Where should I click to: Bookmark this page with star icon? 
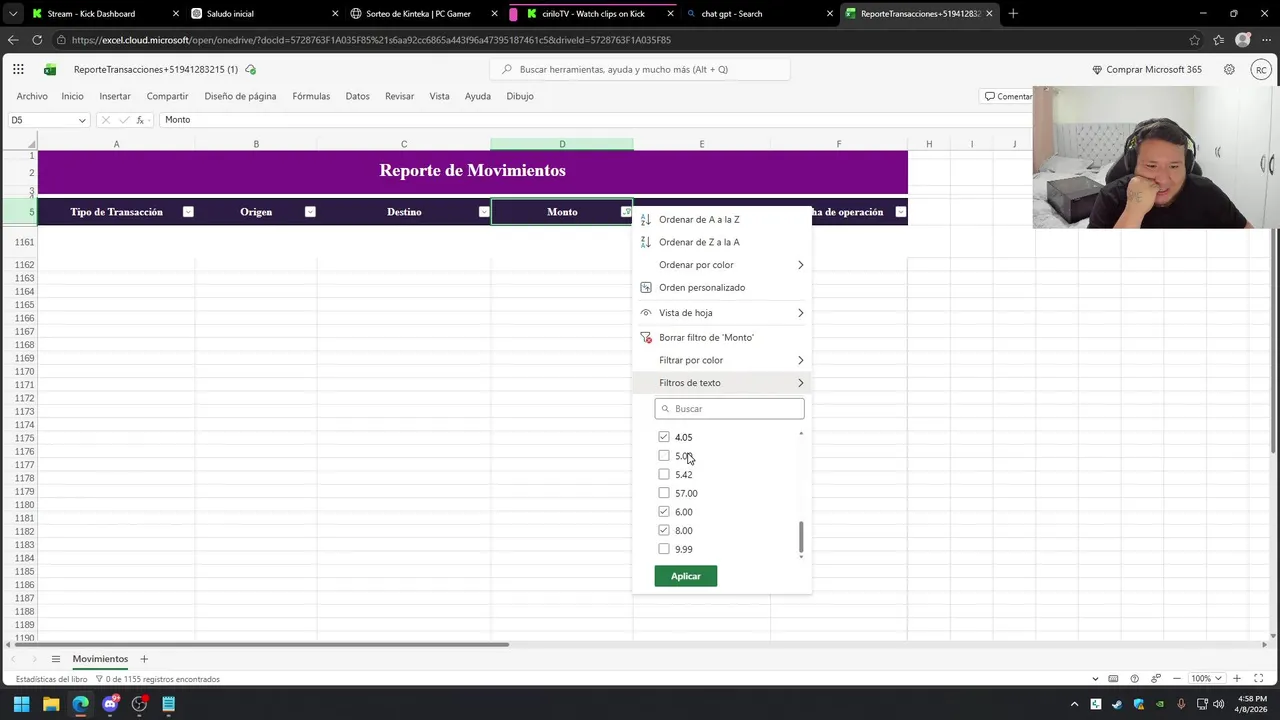tap(1194, 40)
